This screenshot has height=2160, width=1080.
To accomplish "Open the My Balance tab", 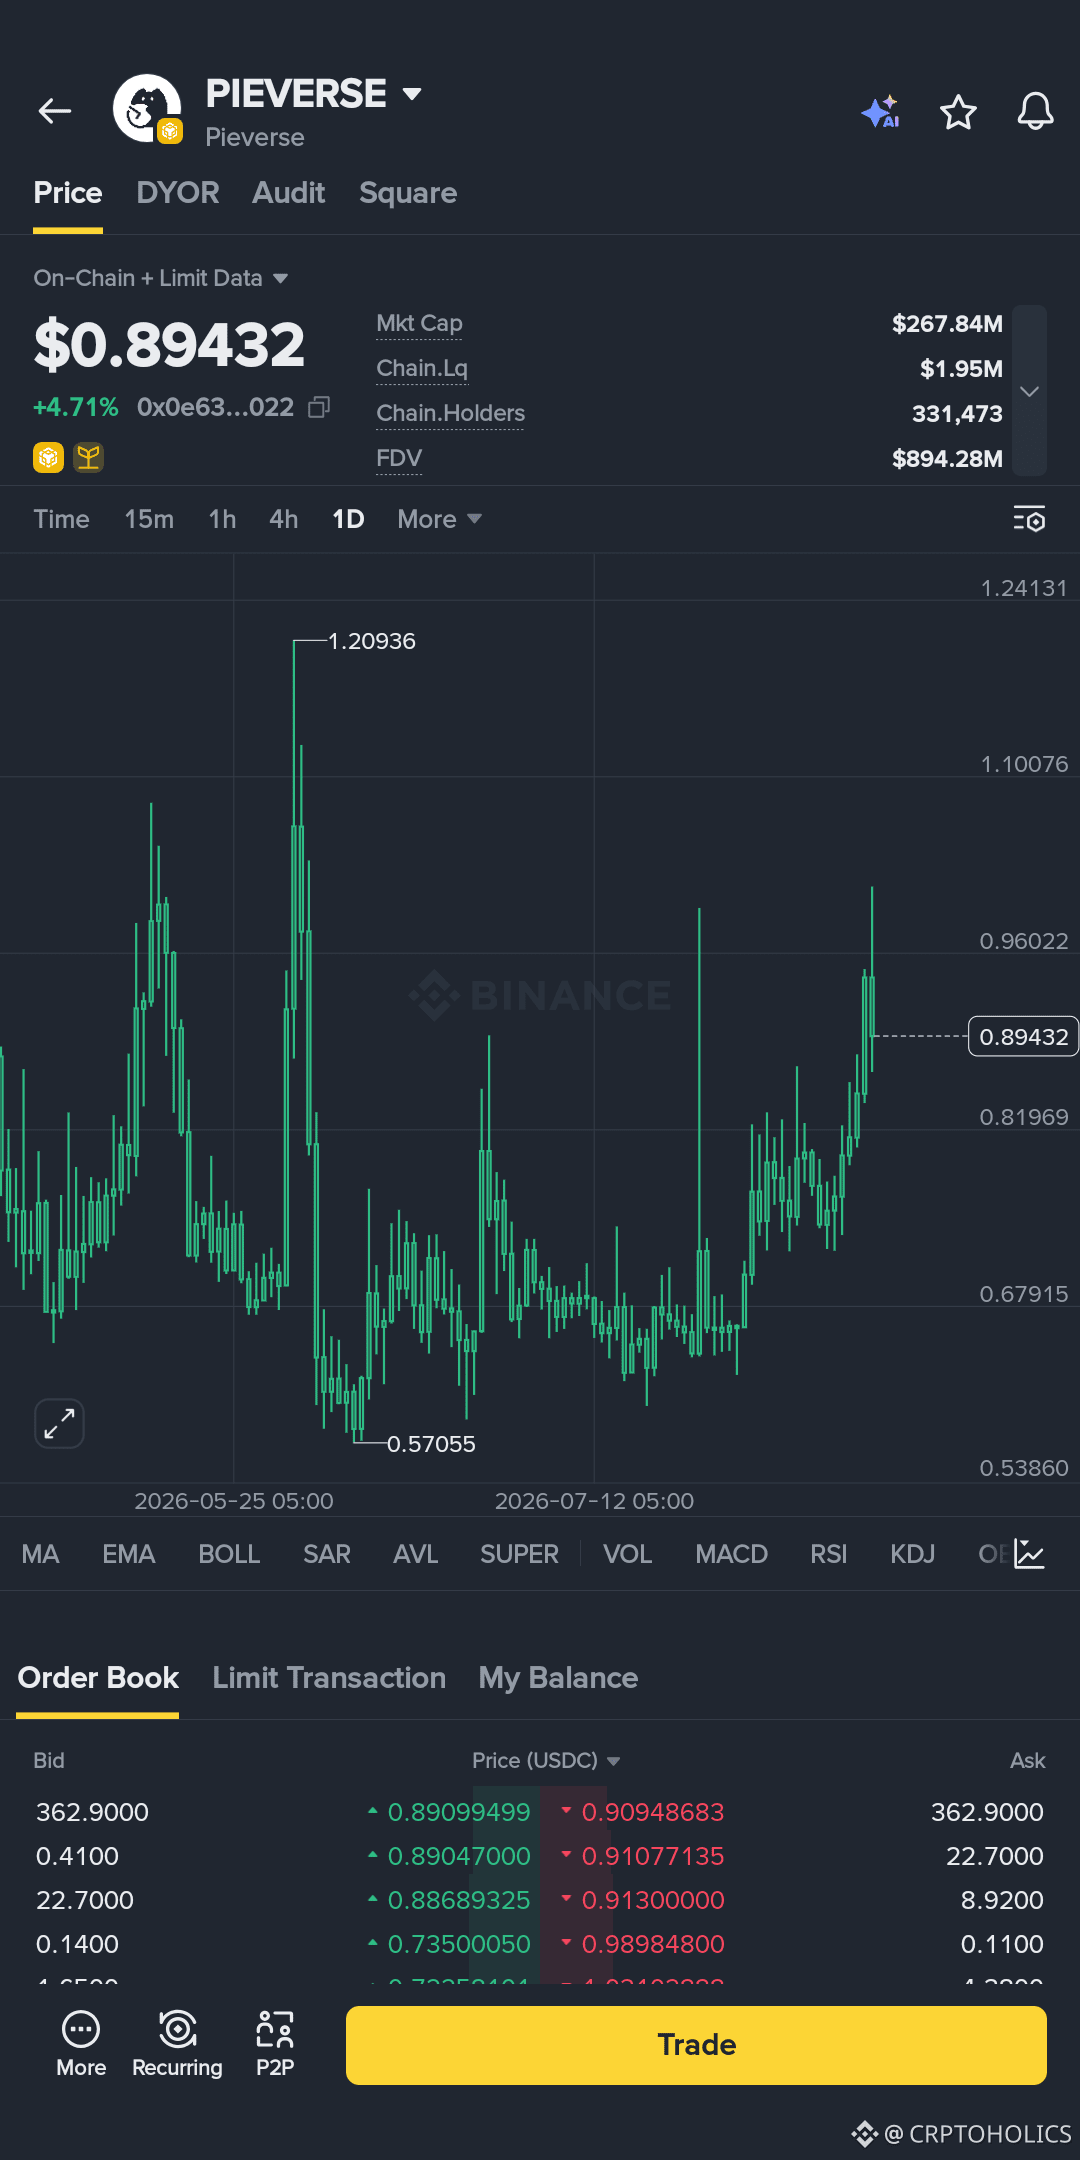I will click(x=558, y=1677).
